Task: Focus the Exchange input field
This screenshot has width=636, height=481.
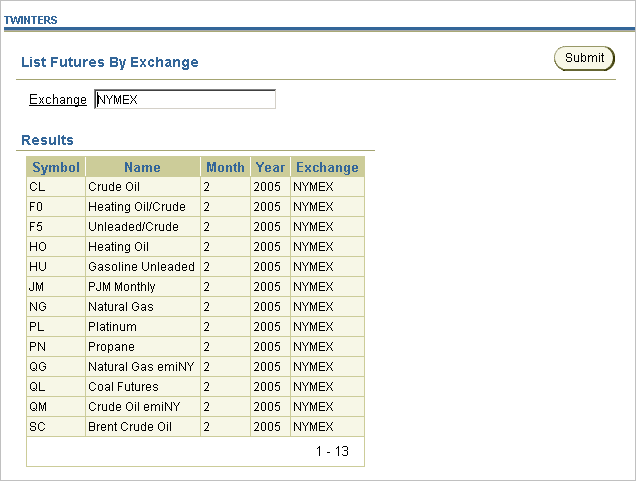Action: pos(184,99)
